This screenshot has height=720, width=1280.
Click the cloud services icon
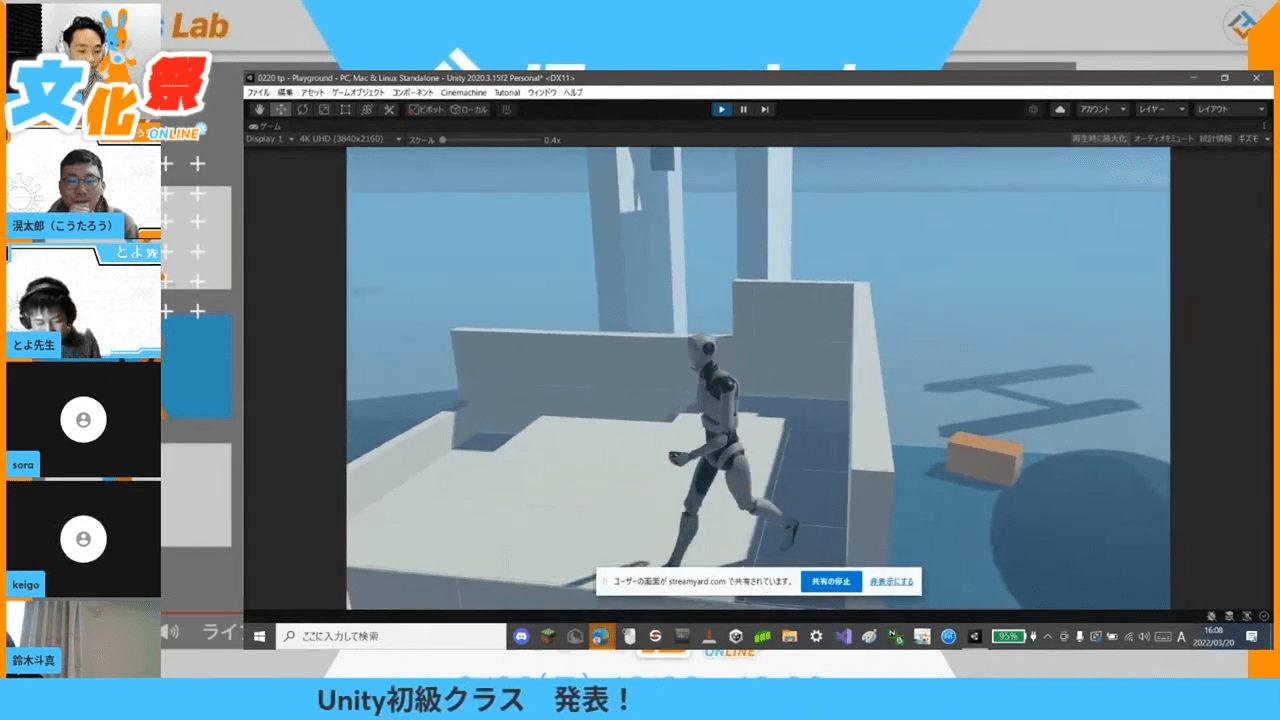click(x=1061, y=109)
